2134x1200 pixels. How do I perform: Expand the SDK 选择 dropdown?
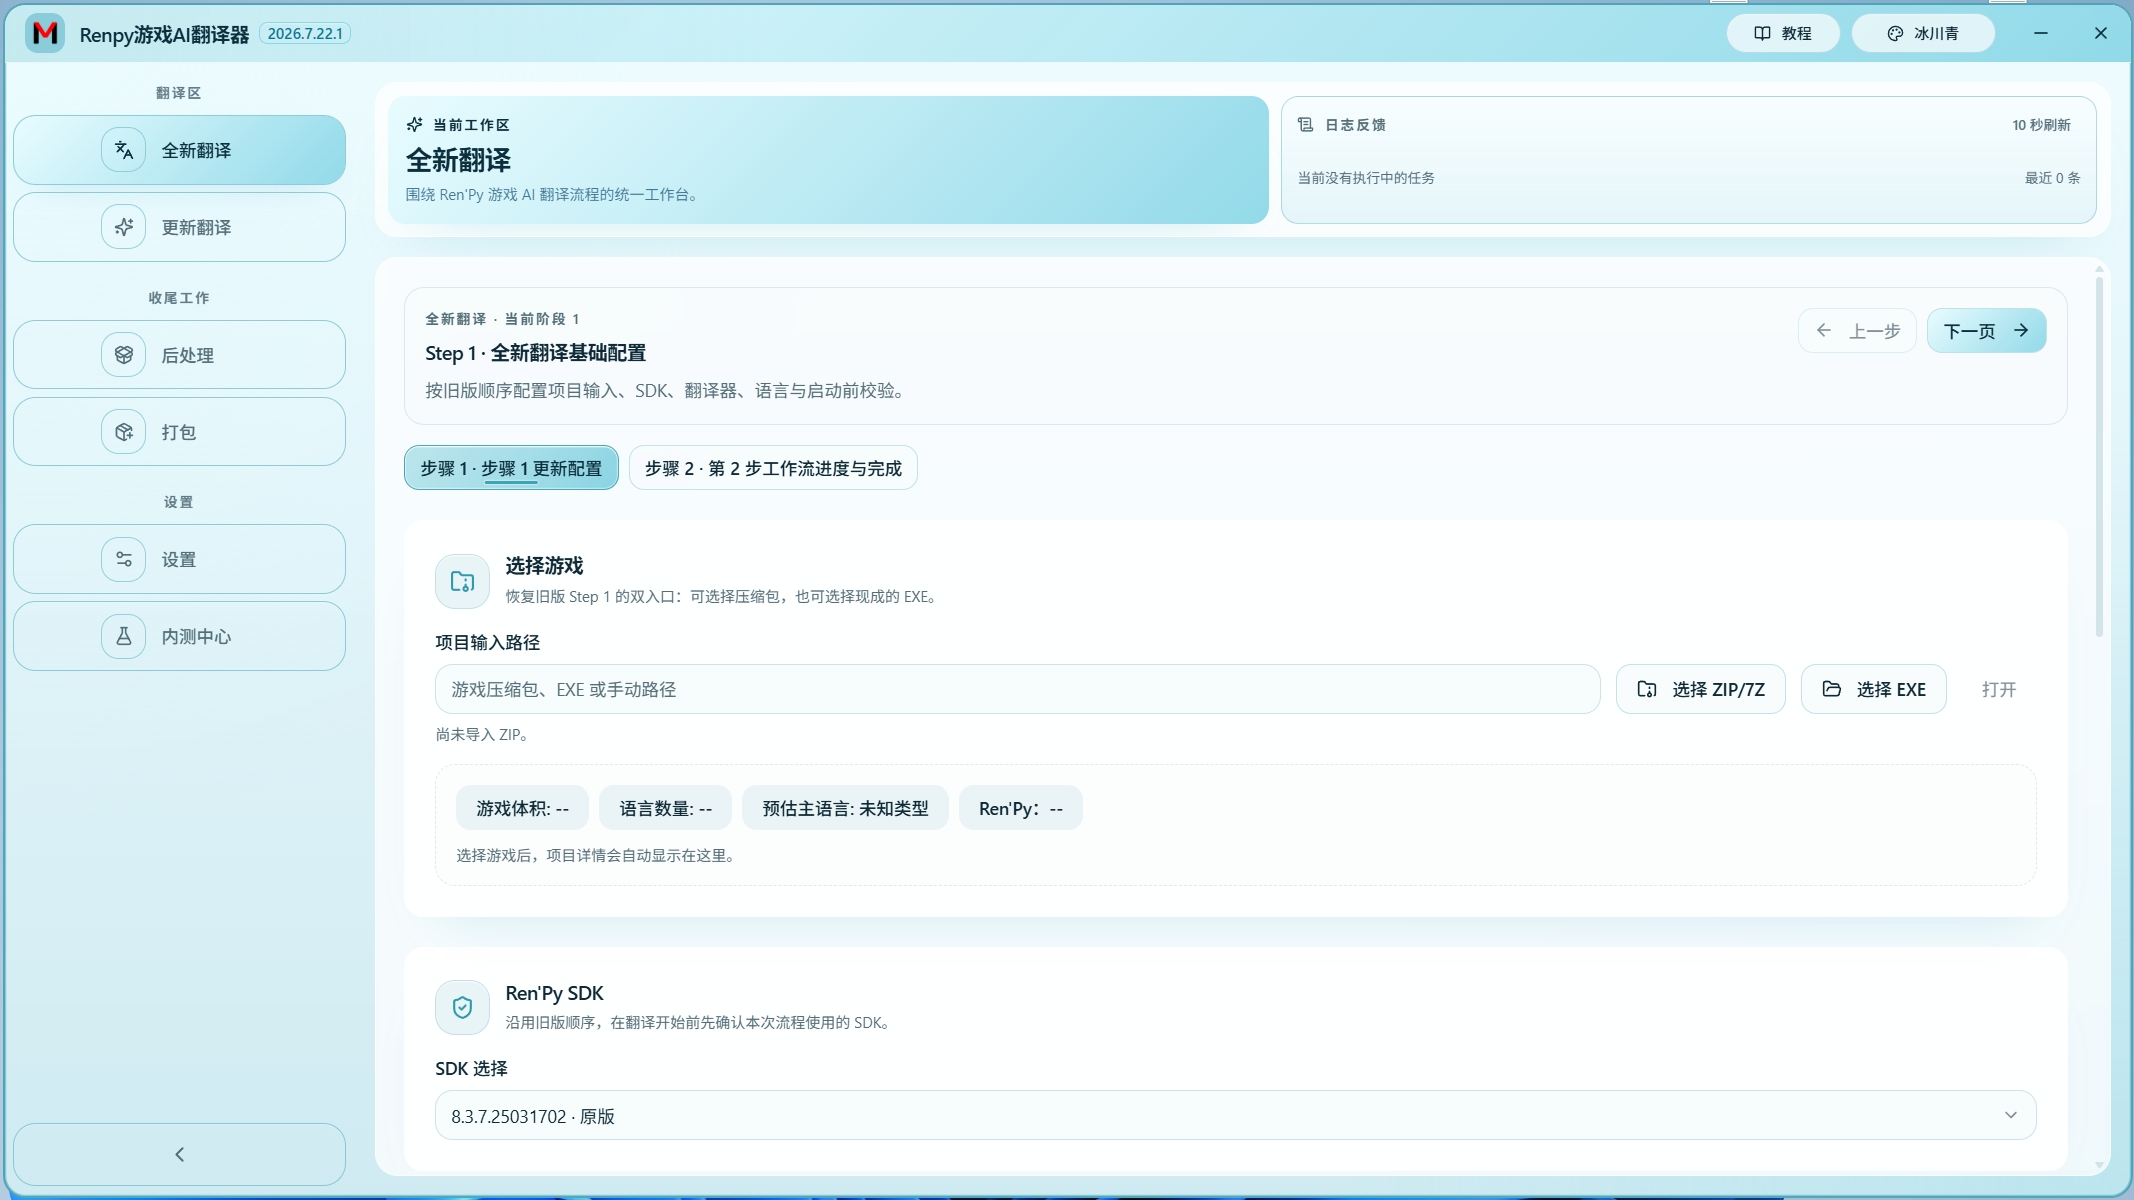point(1235,1115)
